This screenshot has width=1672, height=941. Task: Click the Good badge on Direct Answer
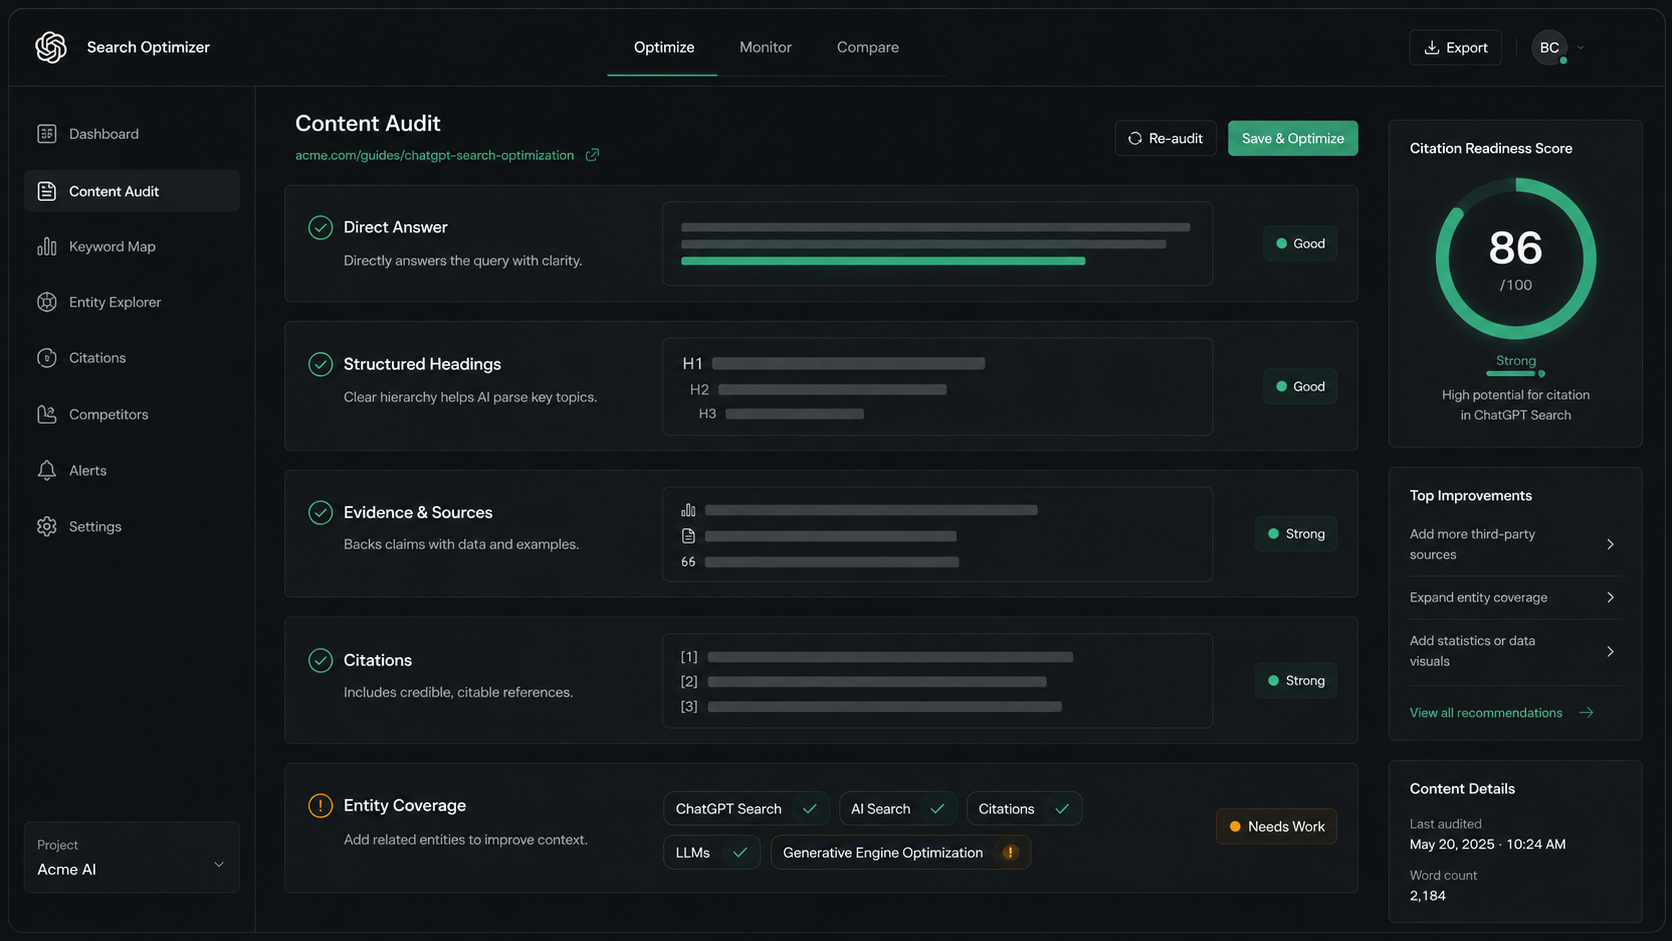tap(1300, 243)
